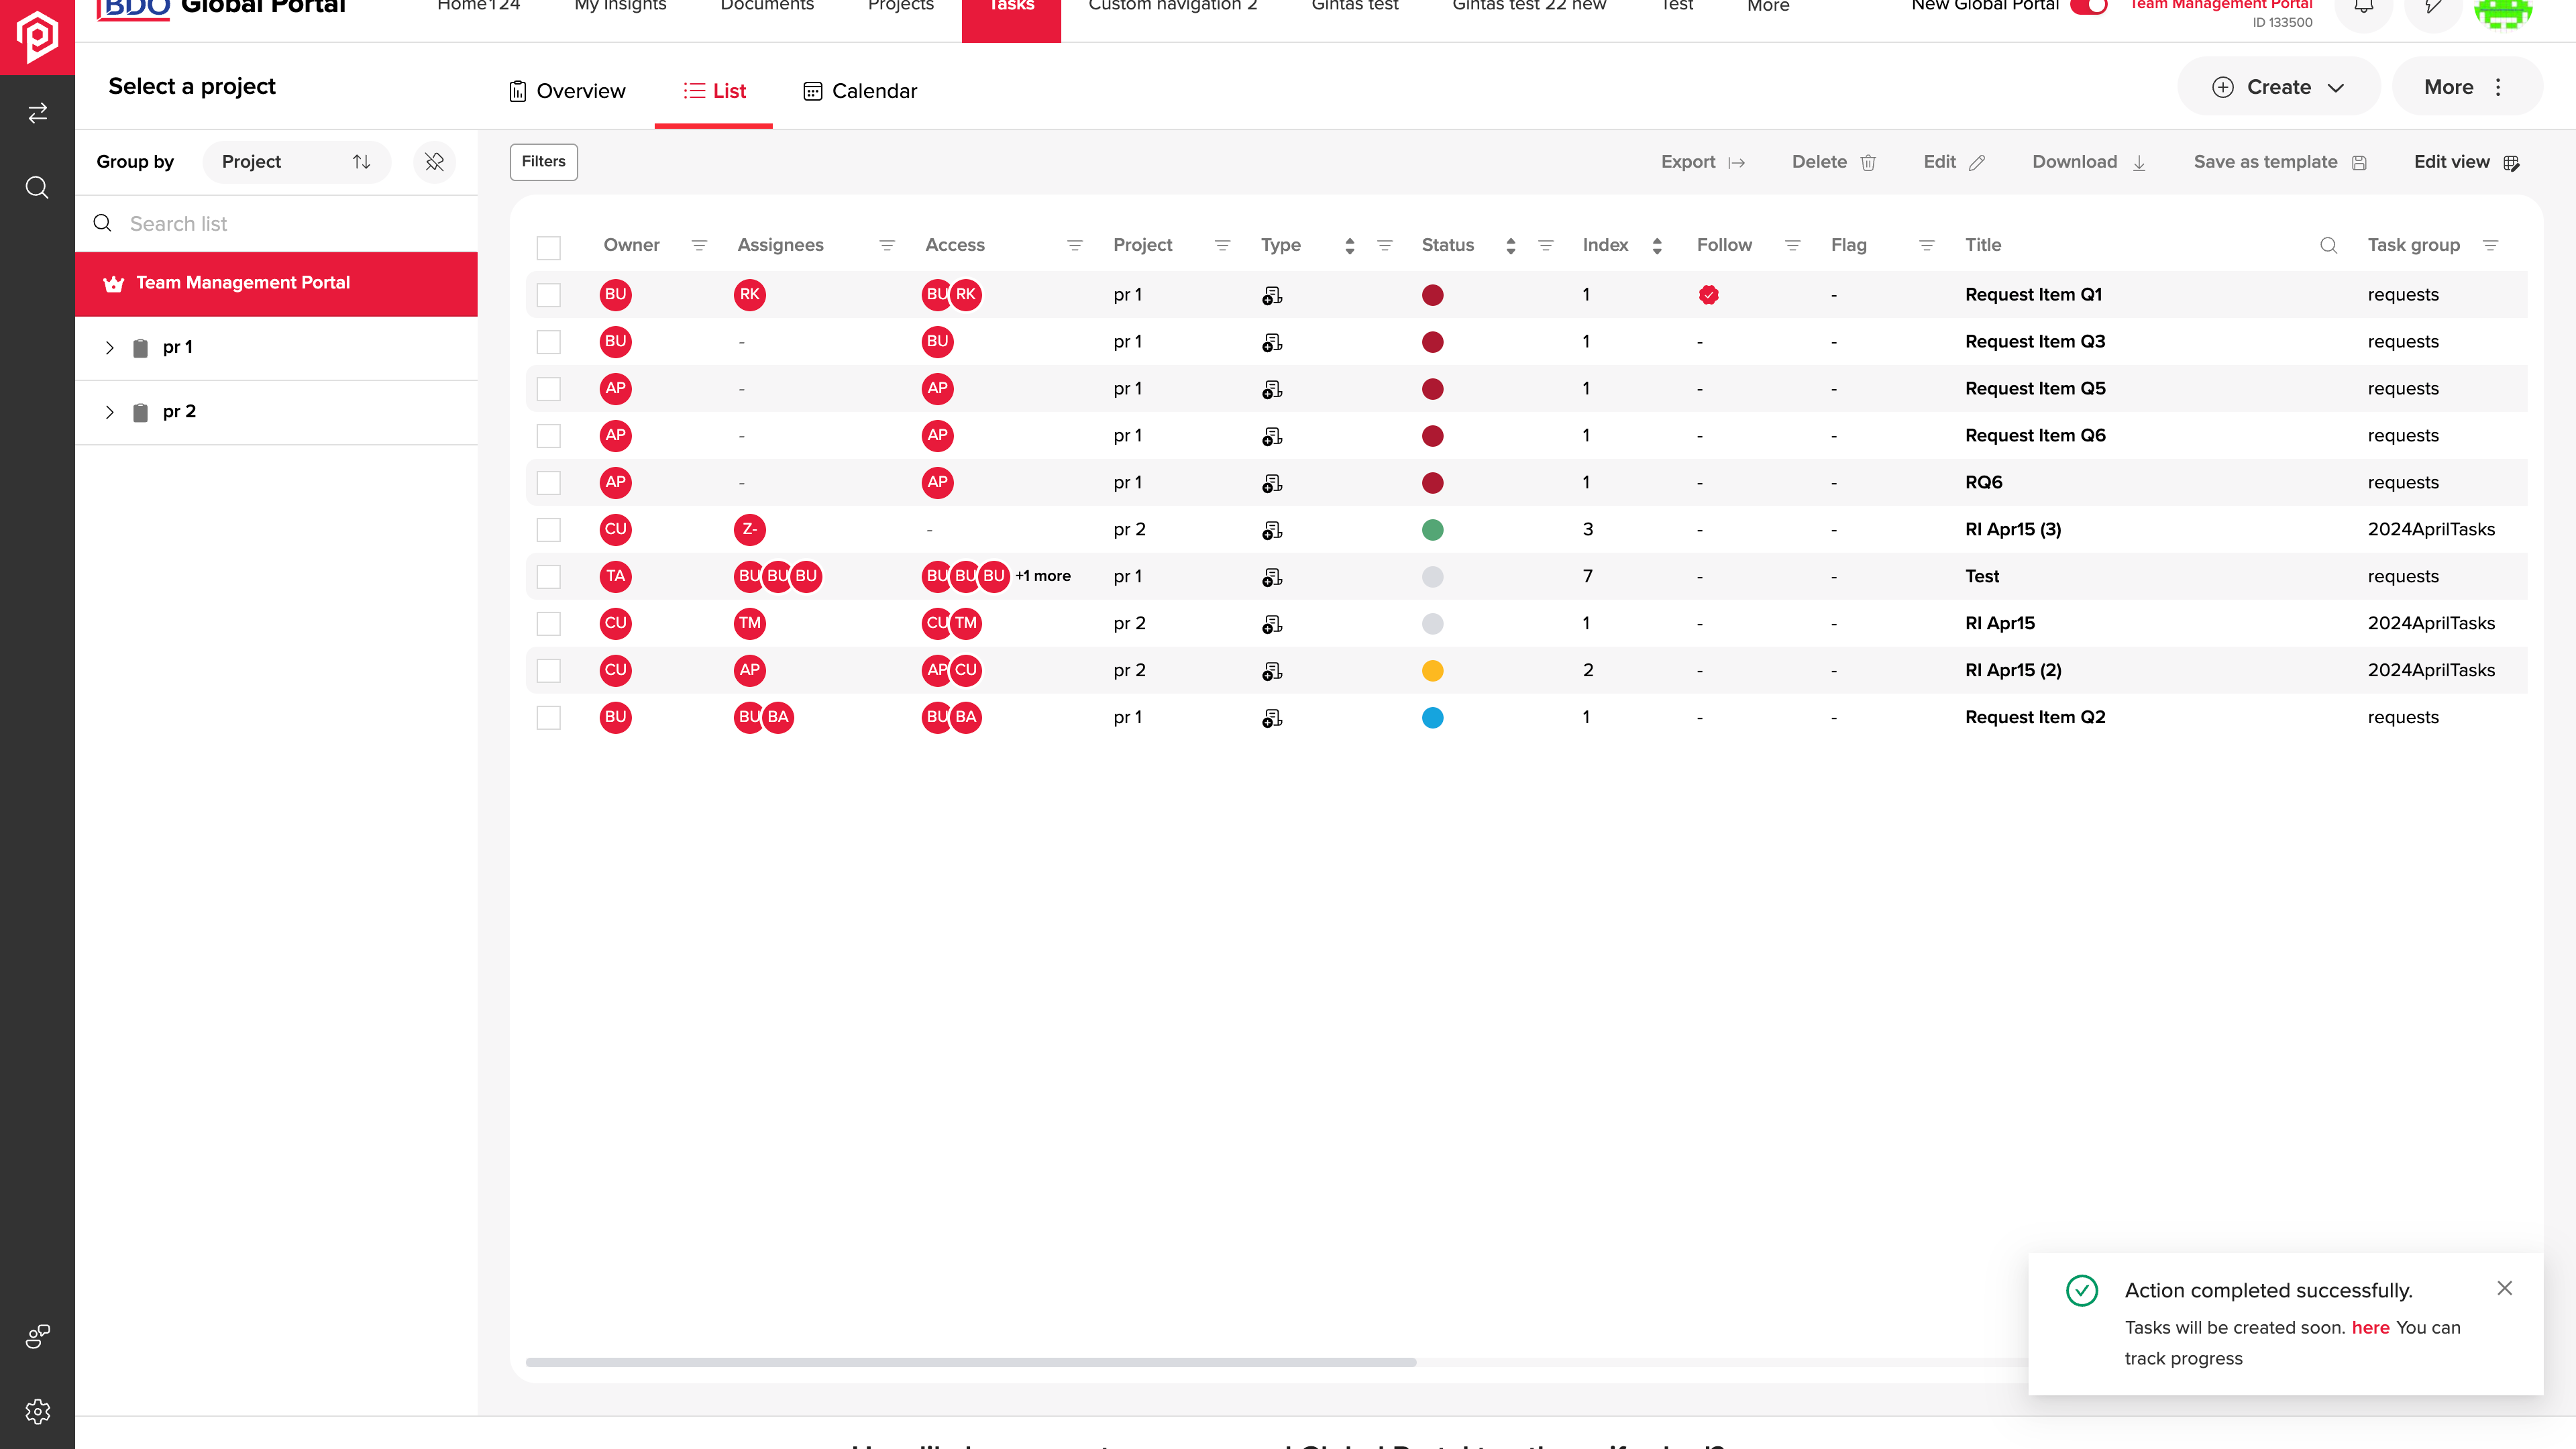Click the Follow column filter icon

(1792, 245)
